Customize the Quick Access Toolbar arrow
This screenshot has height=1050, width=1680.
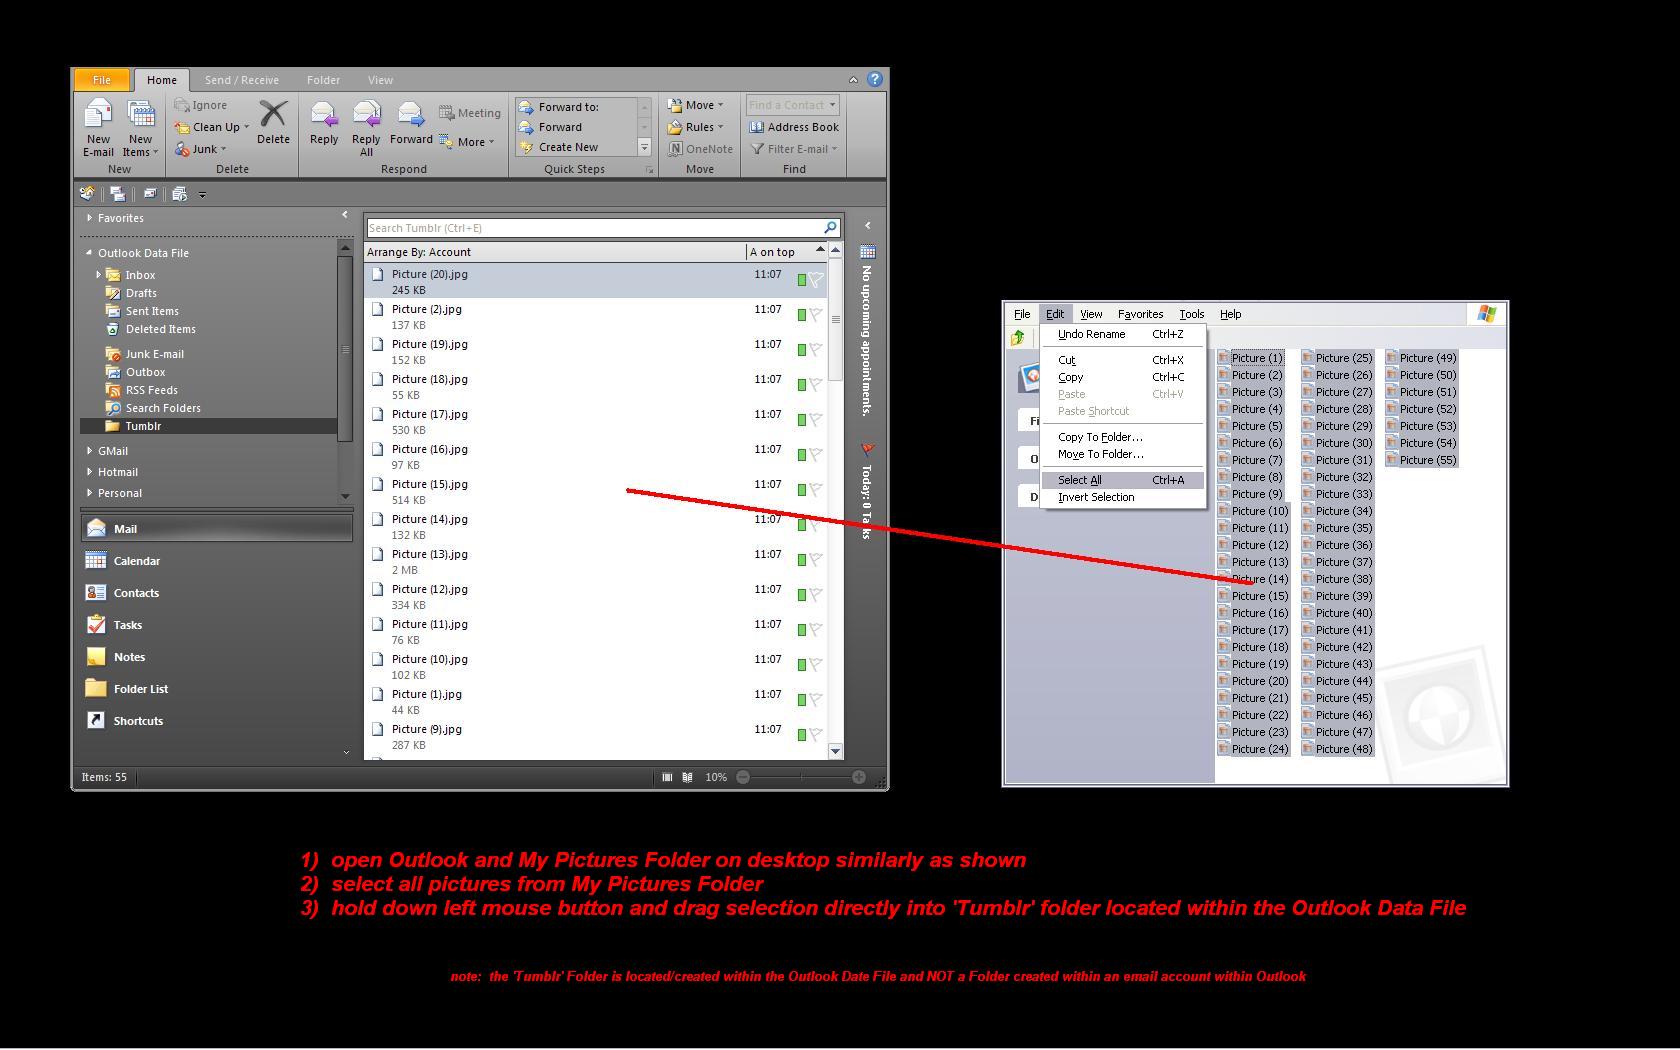202,194
